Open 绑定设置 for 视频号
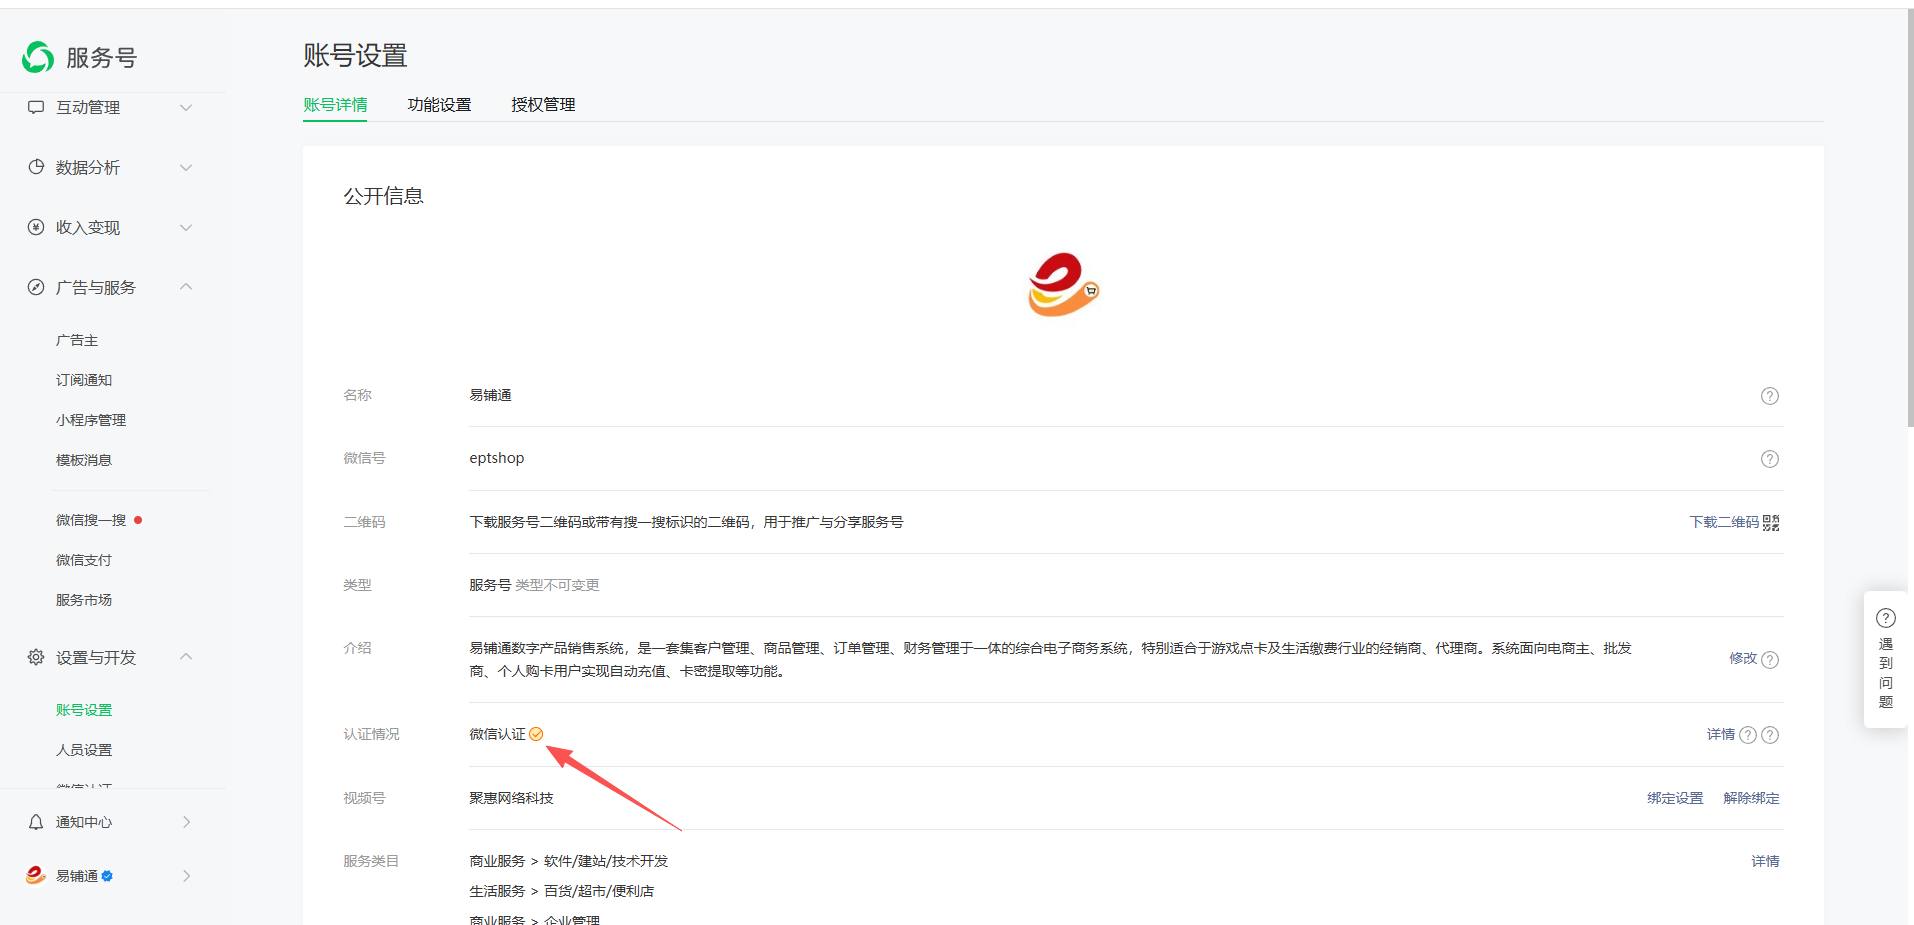Screen dimensions: 1914x925 1675,798
